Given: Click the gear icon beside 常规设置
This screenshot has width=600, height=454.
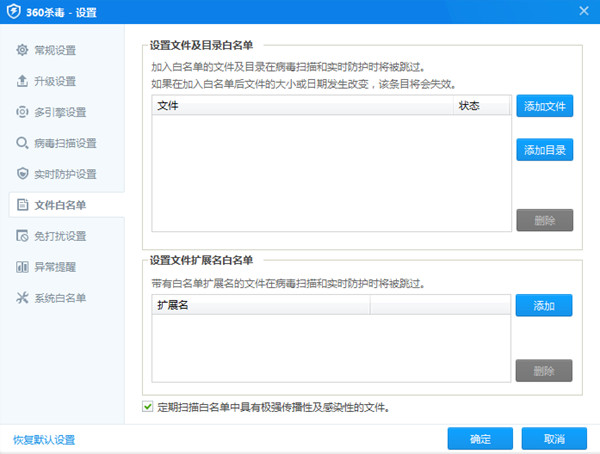Looking at the screenshot, I should pyautogui.click(x=22, y=50).
